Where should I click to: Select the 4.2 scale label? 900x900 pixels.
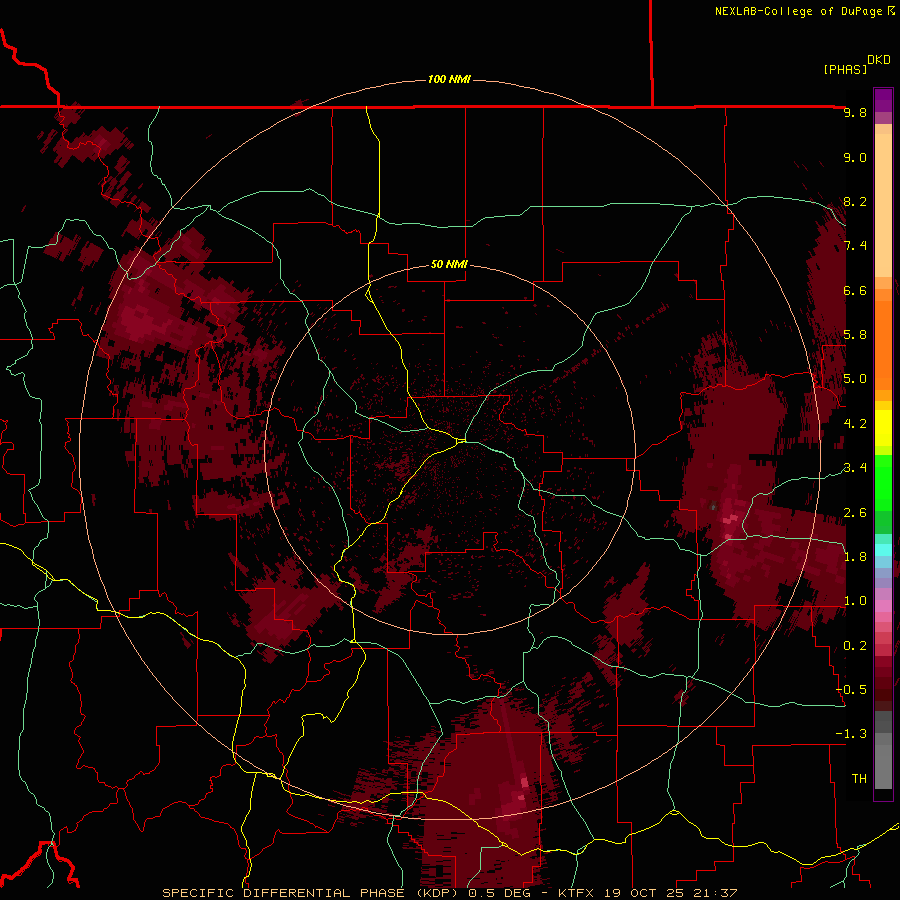855,424
